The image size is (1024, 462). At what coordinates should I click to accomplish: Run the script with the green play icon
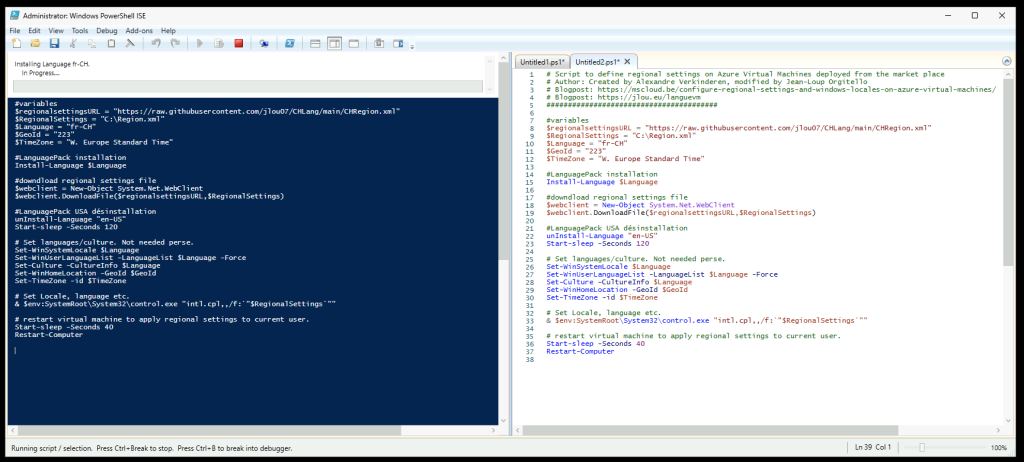coord(200,44)
